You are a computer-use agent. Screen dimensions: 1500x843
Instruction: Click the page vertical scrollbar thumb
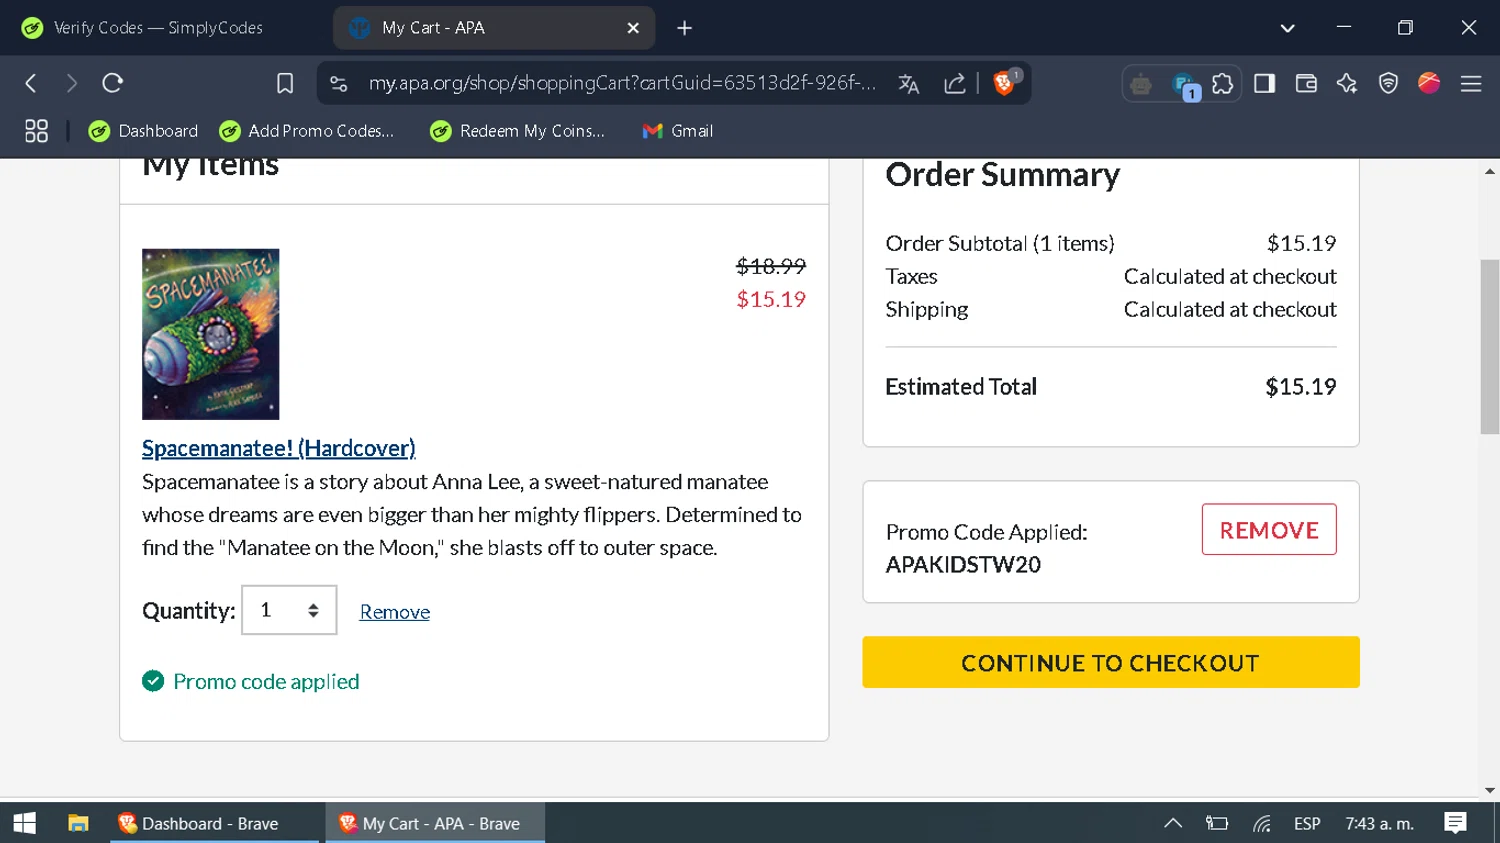(1490, 346)
